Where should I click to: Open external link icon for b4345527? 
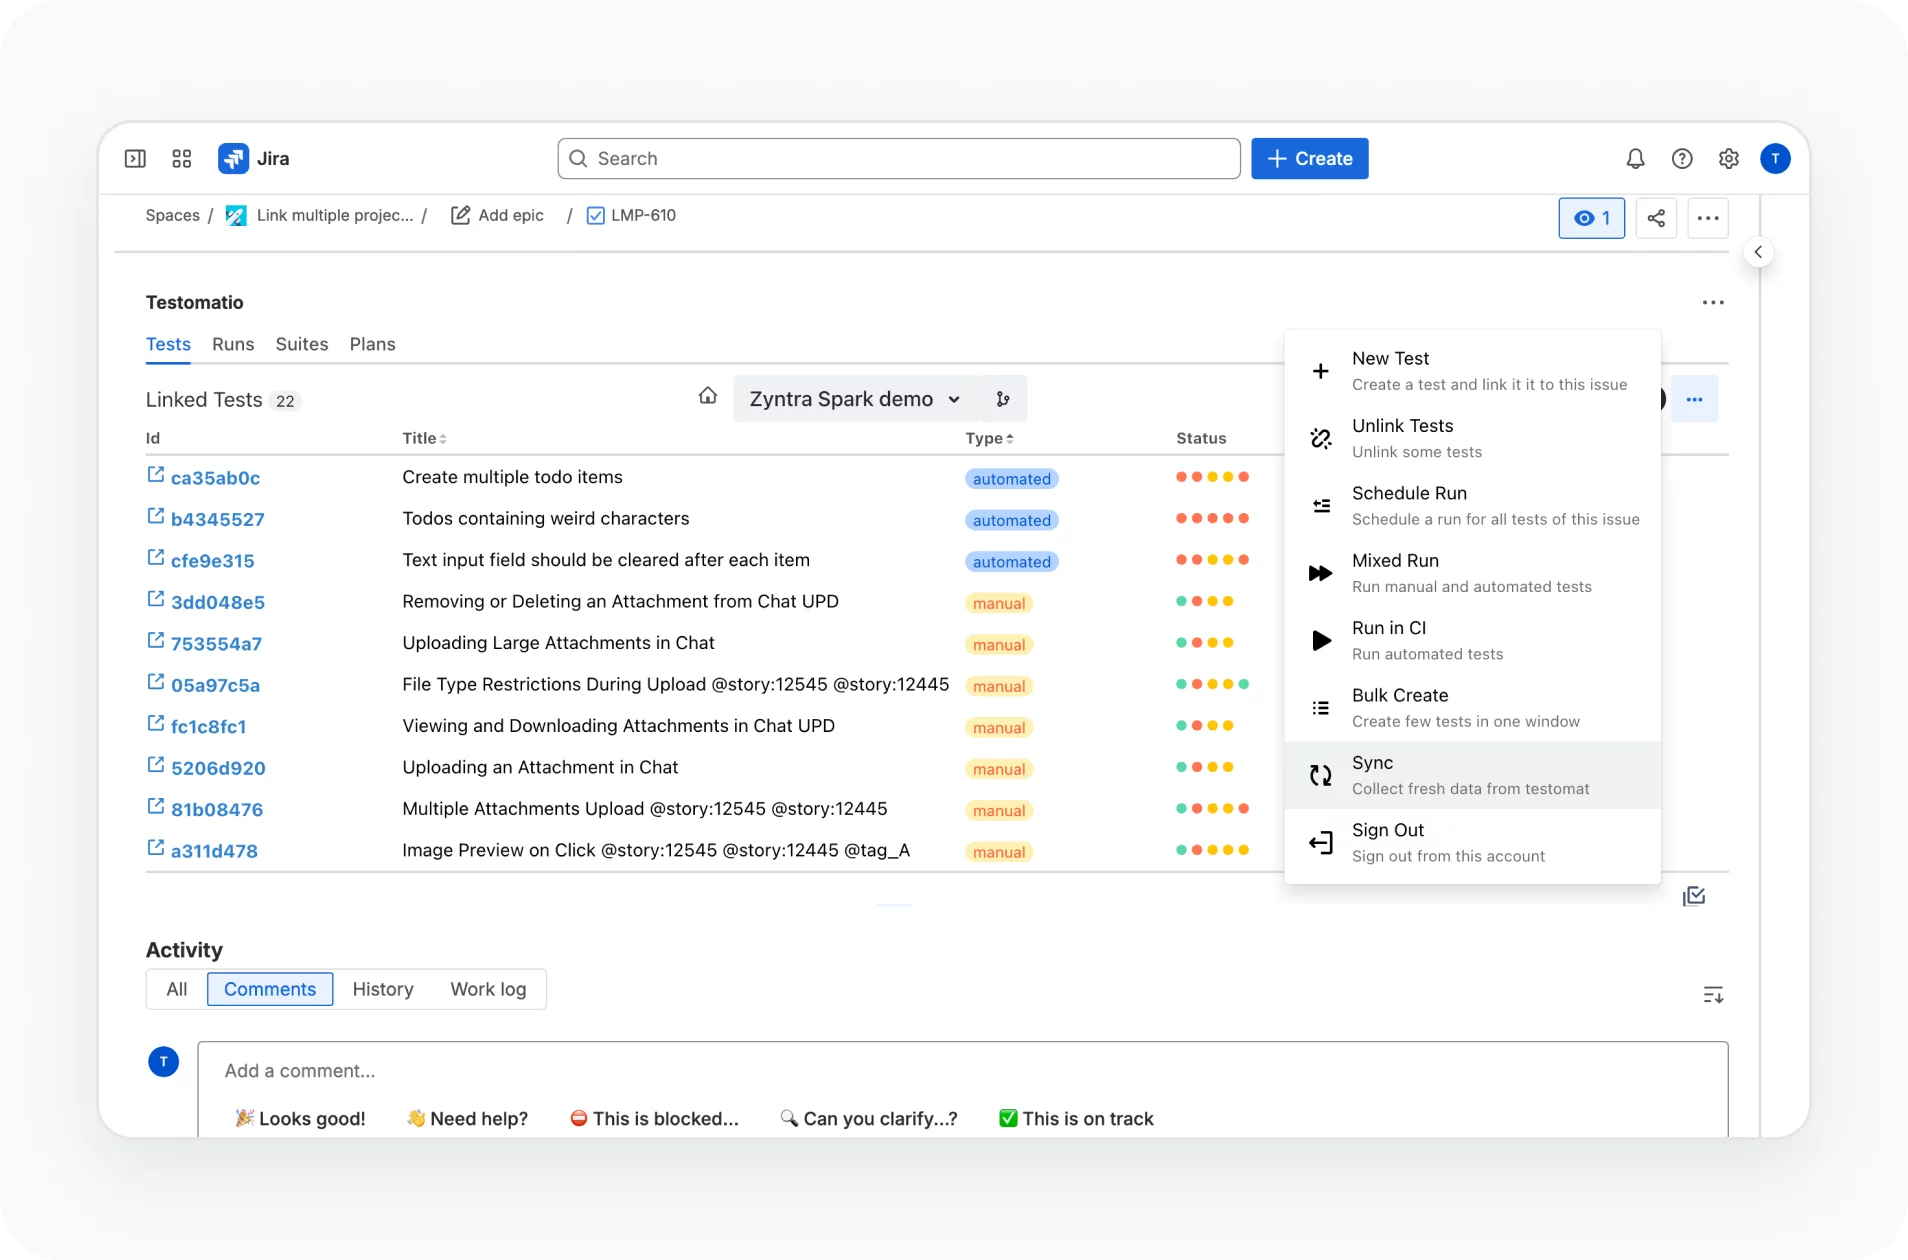155,516
